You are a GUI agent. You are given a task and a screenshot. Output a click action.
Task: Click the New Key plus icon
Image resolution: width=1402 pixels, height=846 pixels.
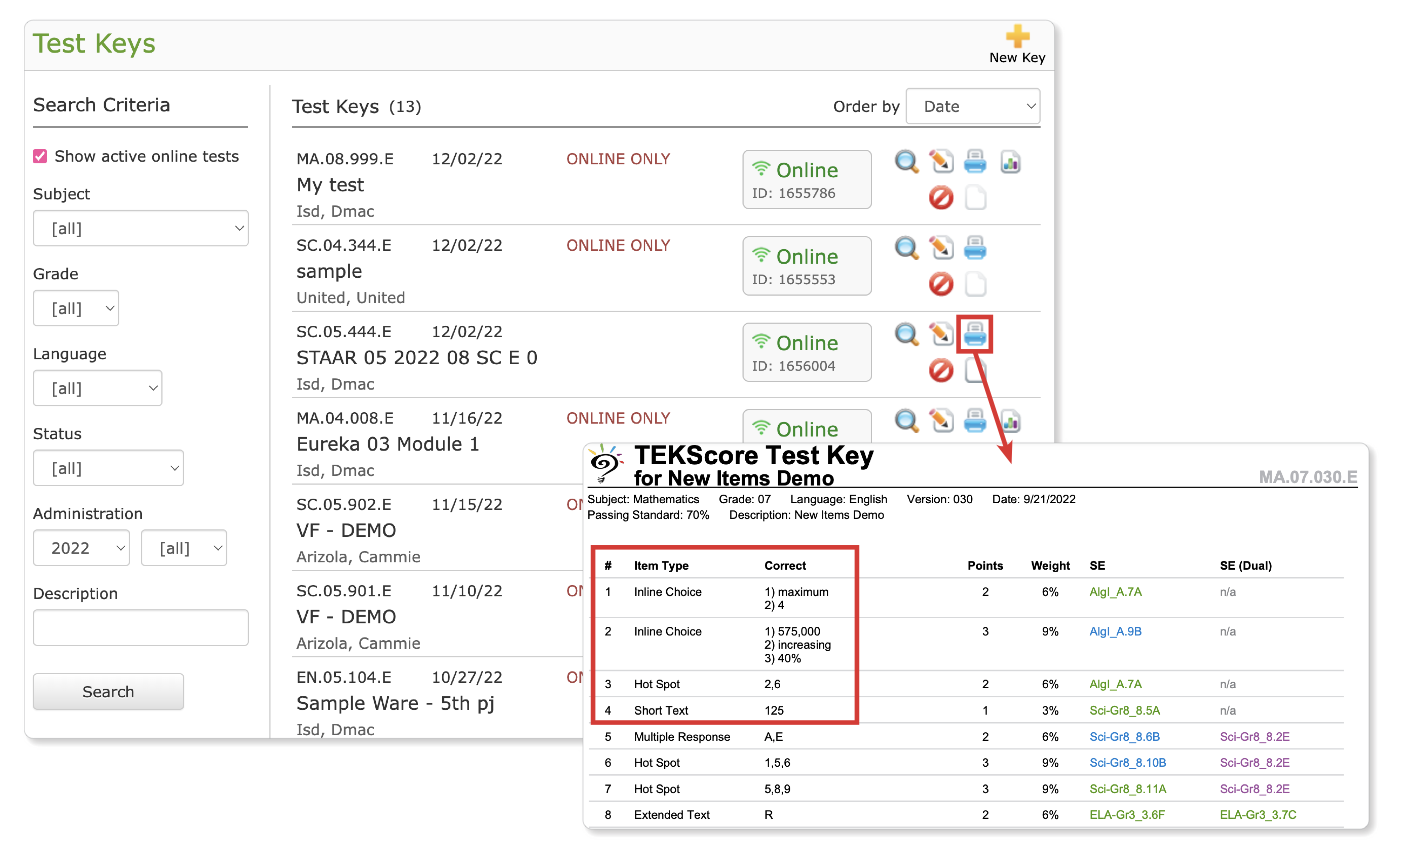tap(1017, 36)
